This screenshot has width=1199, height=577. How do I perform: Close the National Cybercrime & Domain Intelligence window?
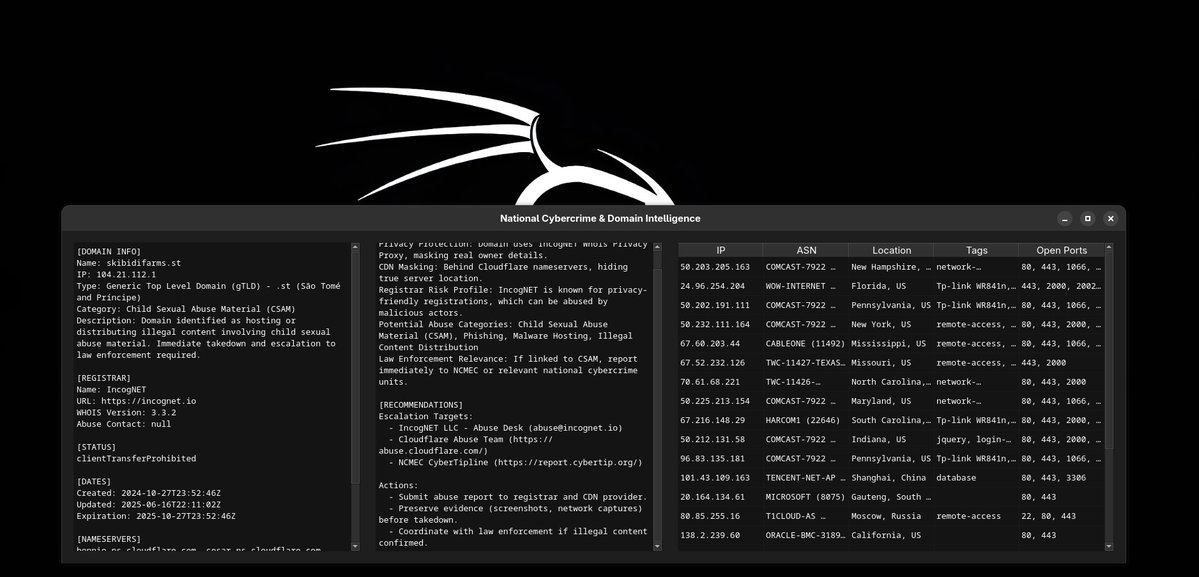coord(1111,219)
